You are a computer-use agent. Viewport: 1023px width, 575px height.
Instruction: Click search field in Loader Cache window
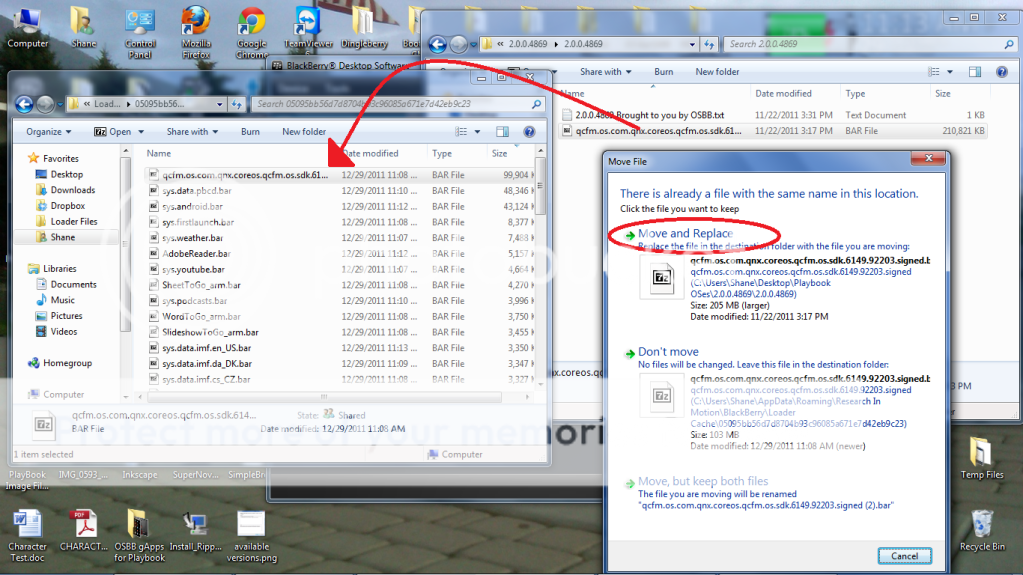[398, 104]
